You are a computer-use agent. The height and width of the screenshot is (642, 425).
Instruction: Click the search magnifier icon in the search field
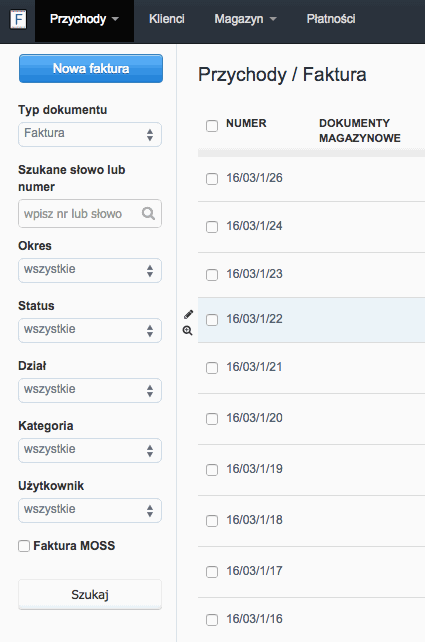148,213
